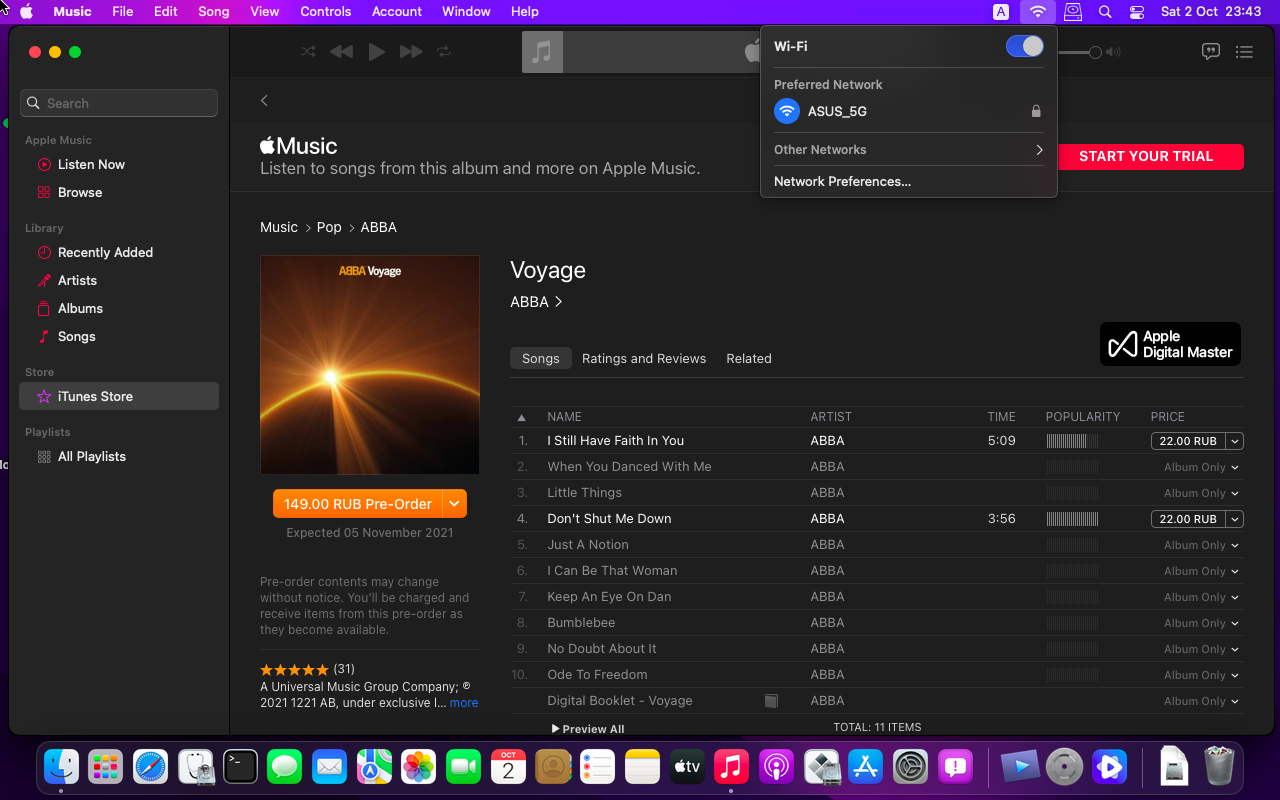Open Control Center in menu bar
The width and height of the screenshot is (1280, 800).
click(x=1137, y=12)
